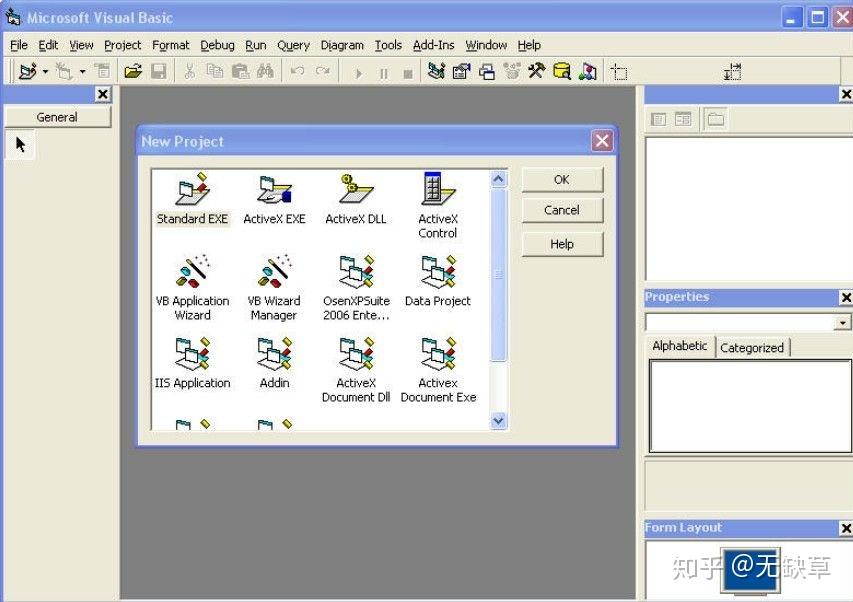The image size is (853, 602).
Task: Select the ActiveX Document Exe item
Action: [x=438, y=370]
